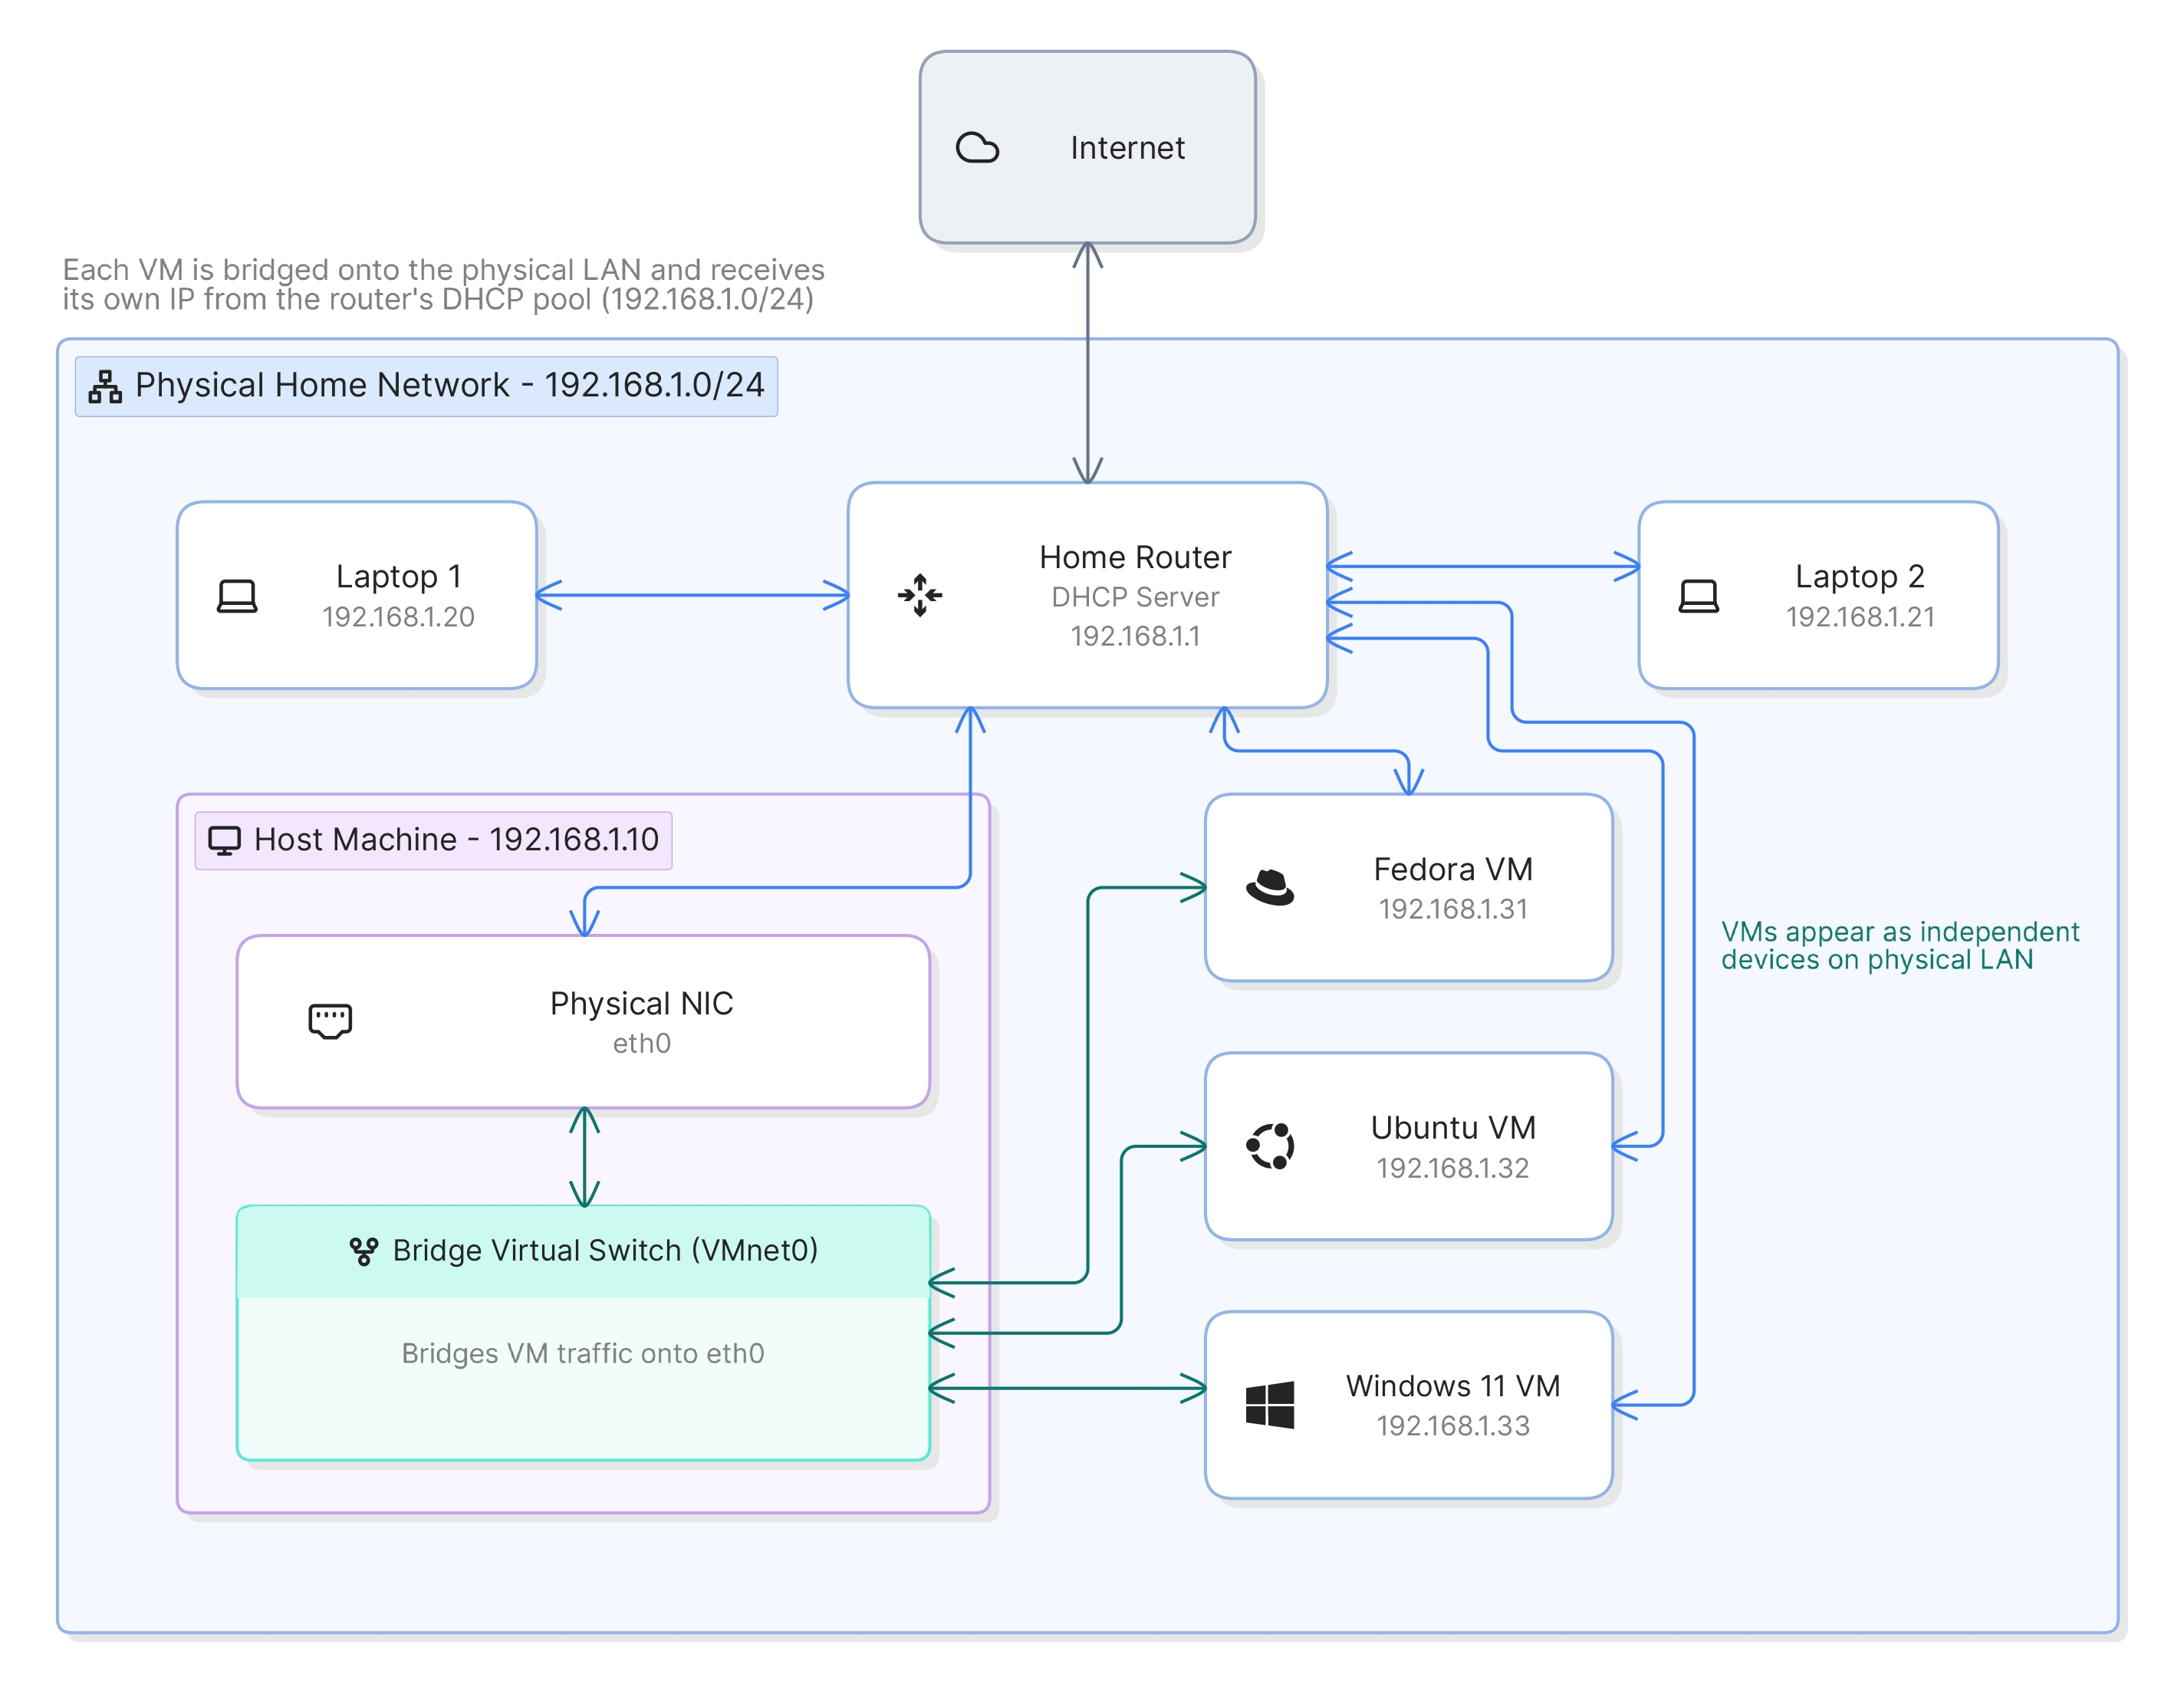Image resolution: width=2184 pixels, height=1693 pixels.
Task: Click the Fedora hat icon
Action: [x=1270, y=887]
